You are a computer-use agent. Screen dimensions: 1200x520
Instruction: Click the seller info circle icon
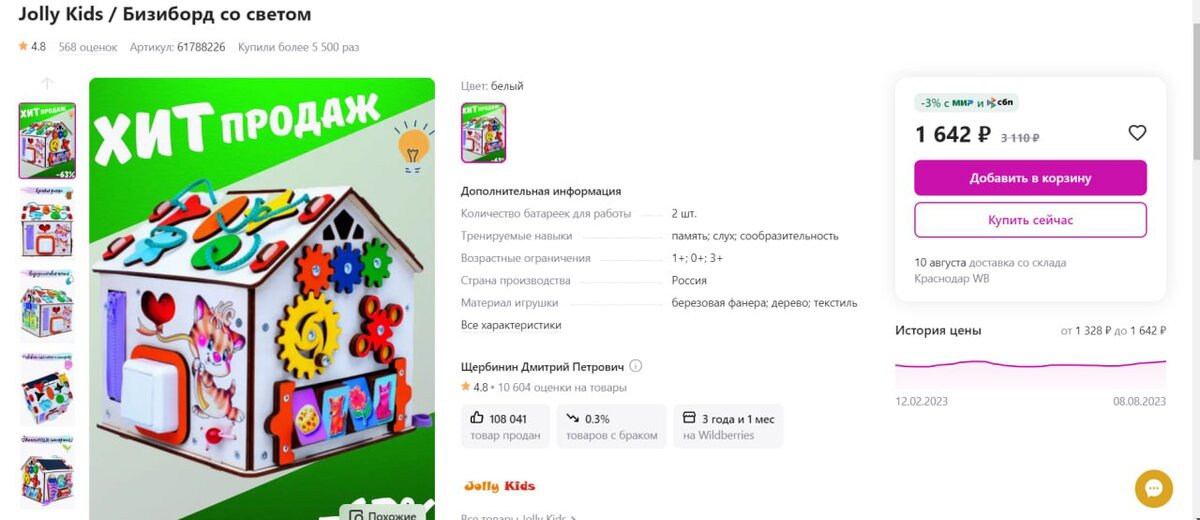(636, 366)
